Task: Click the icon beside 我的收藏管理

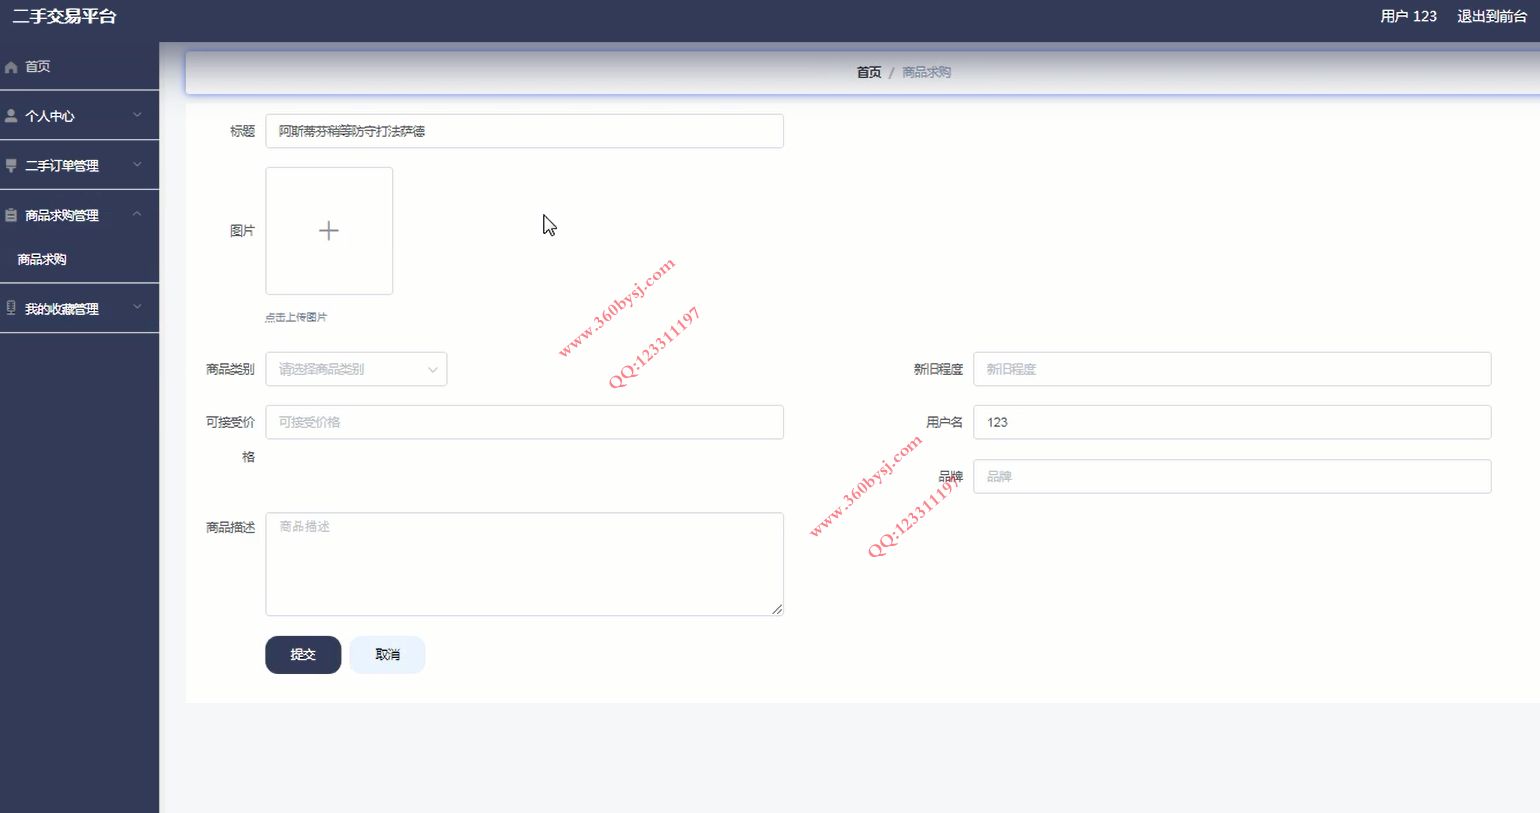Action: (x=11, y=308)
